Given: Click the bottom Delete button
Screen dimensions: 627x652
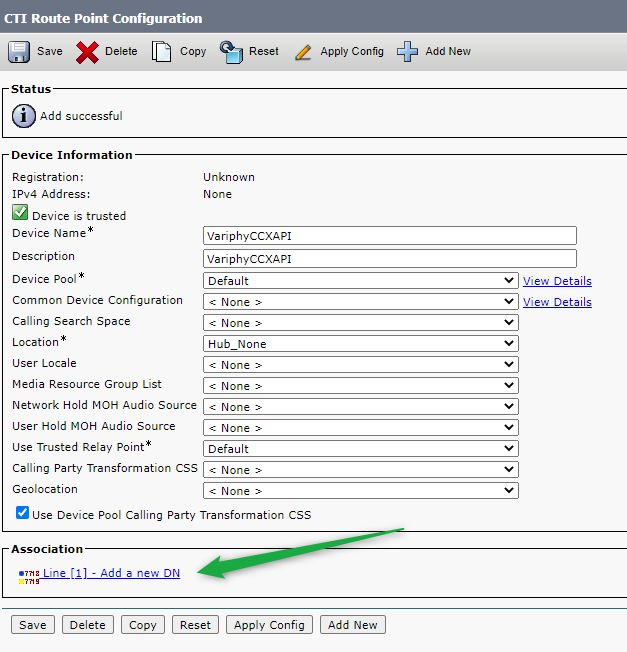Looking at the screenshot, I should pos(88,625).
